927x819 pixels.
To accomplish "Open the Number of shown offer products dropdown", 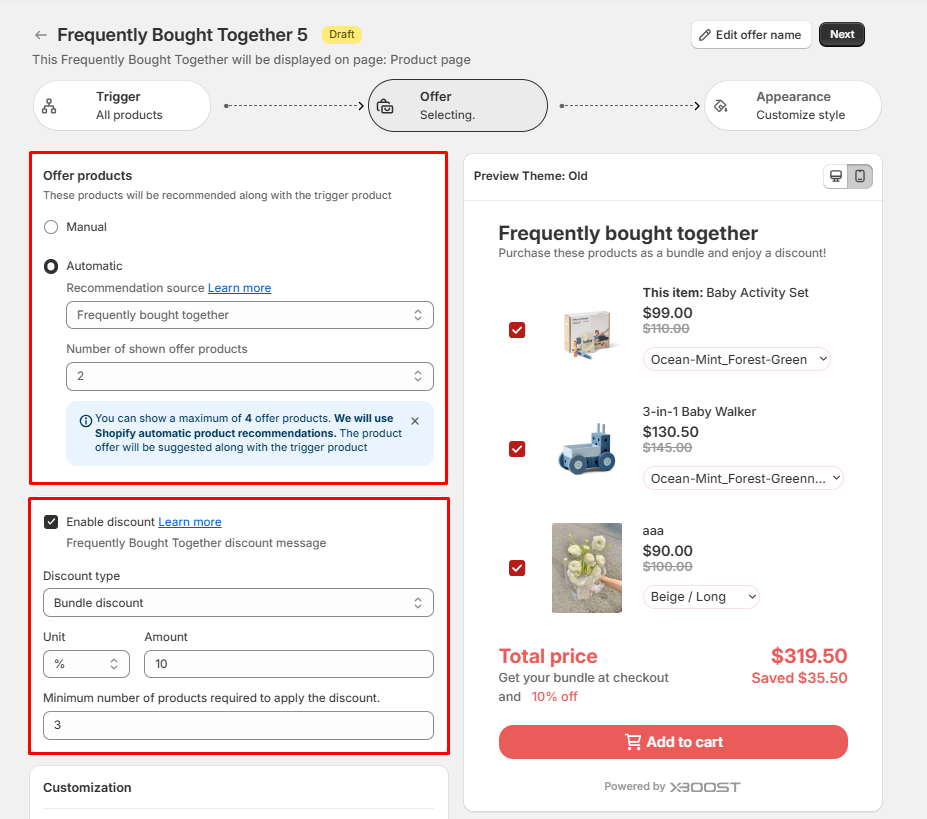I will (249, 376).
